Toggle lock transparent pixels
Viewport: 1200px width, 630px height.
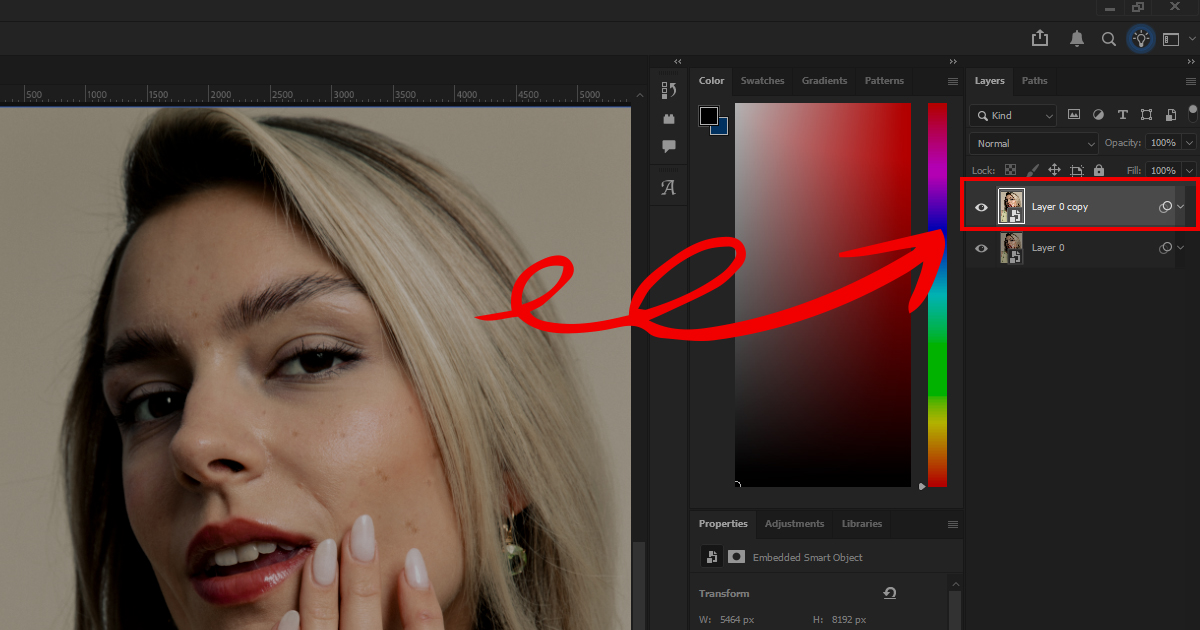[x=1010, y=171]
